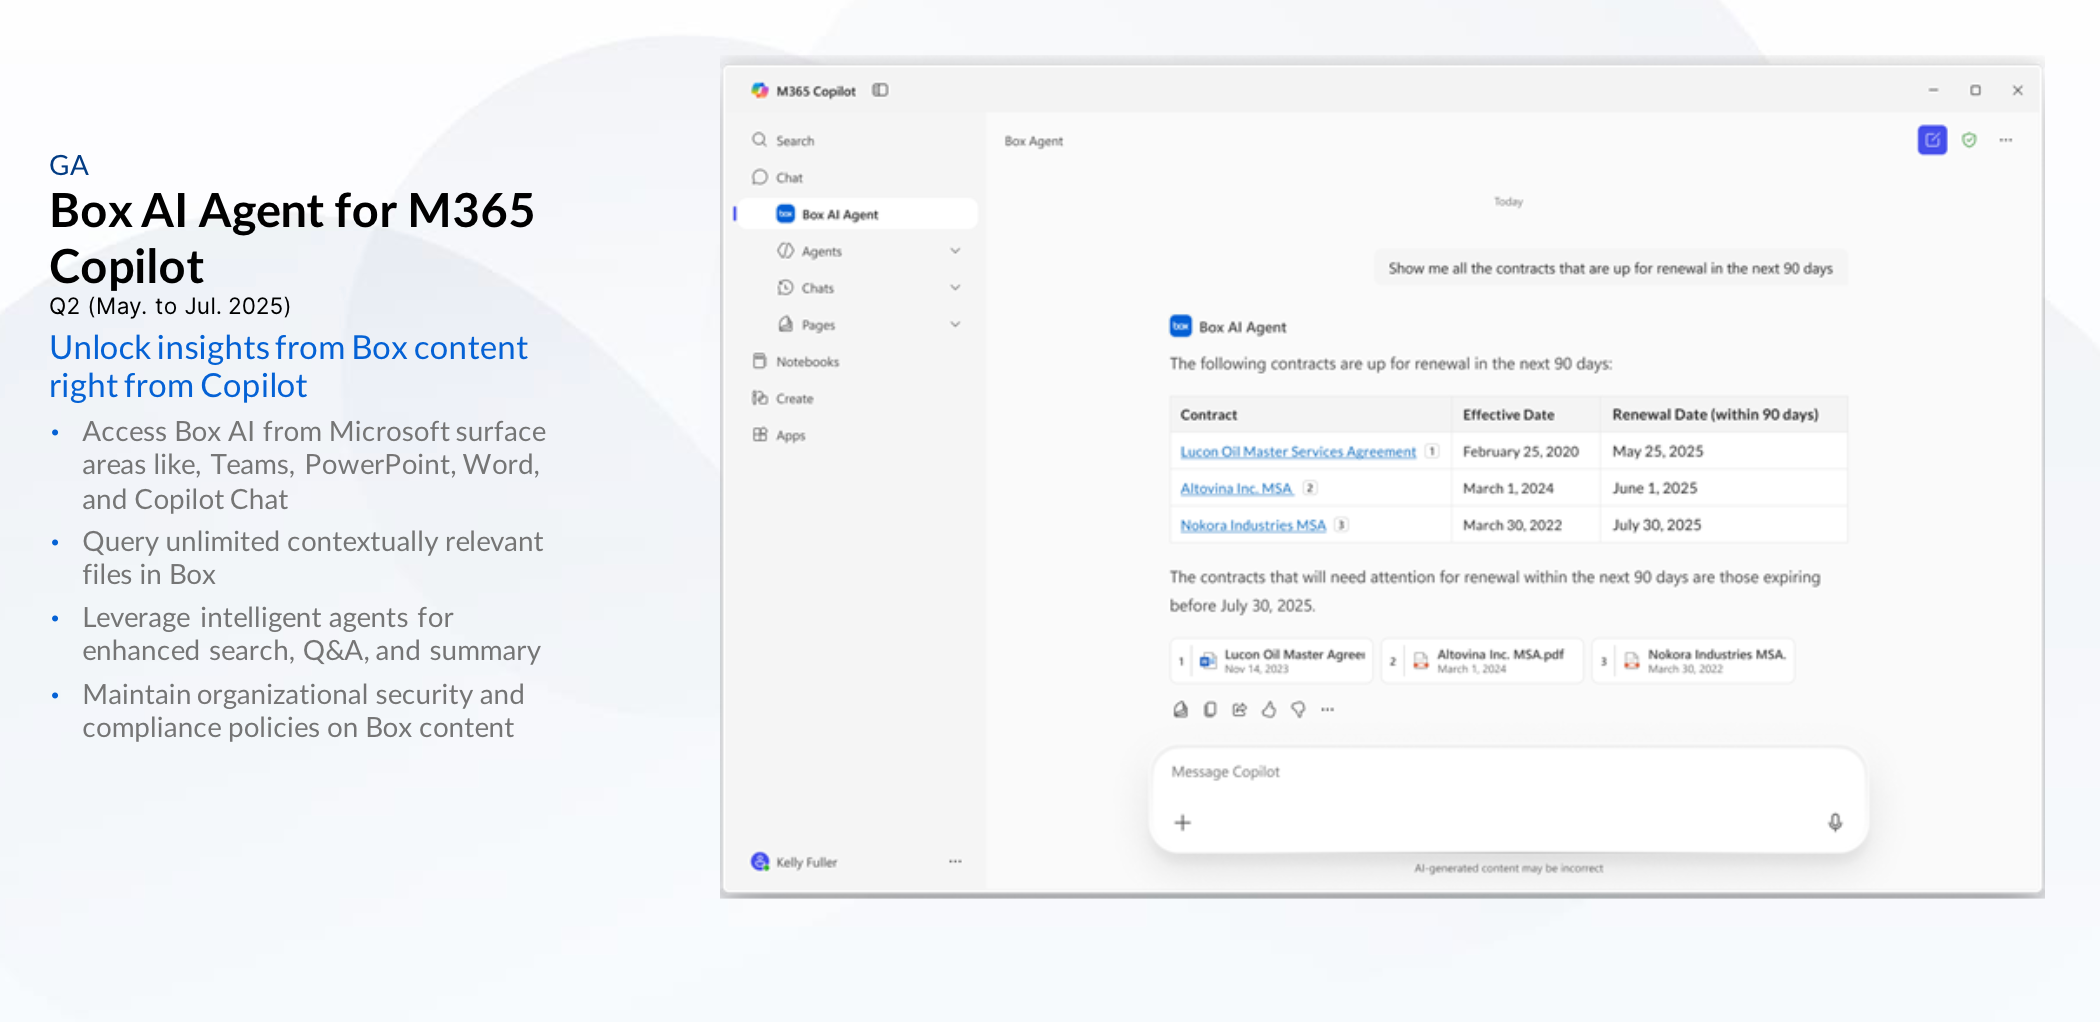2100x1022 pixels.
Task: Minimize the M365 Copilot window
Action: coord(1933,90)
